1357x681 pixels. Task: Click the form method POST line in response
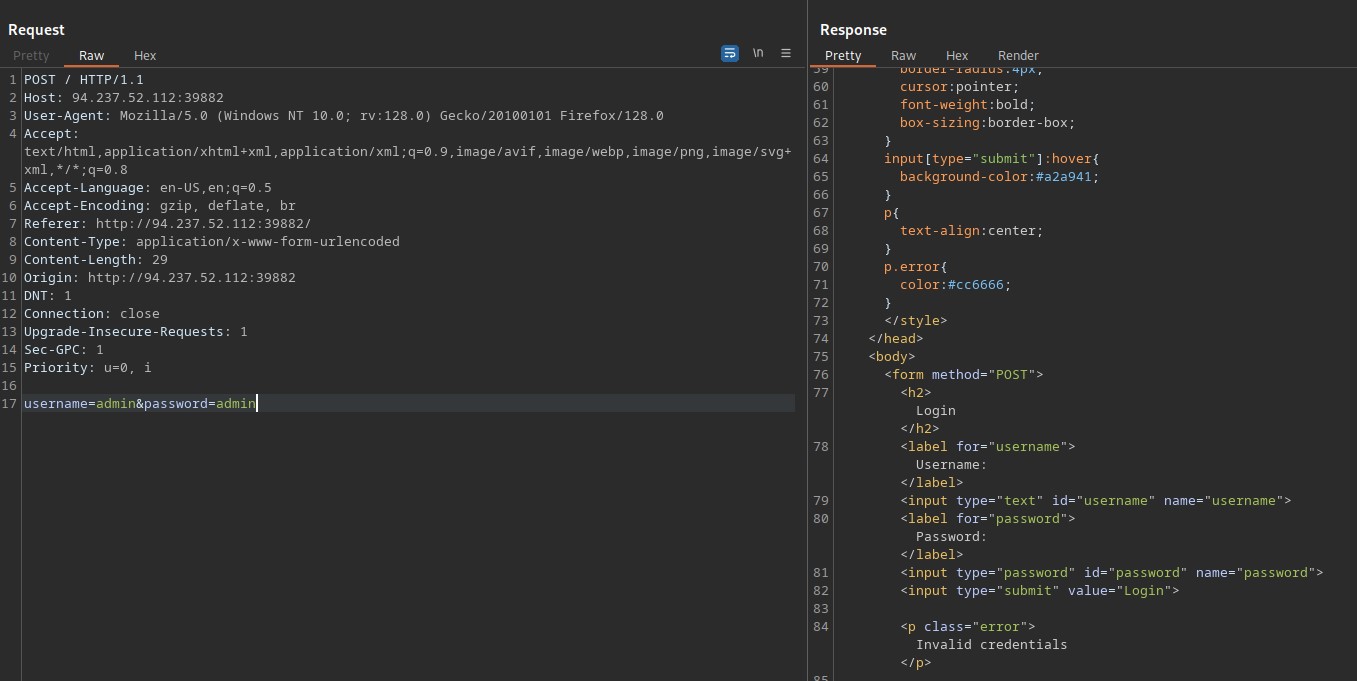963,374
